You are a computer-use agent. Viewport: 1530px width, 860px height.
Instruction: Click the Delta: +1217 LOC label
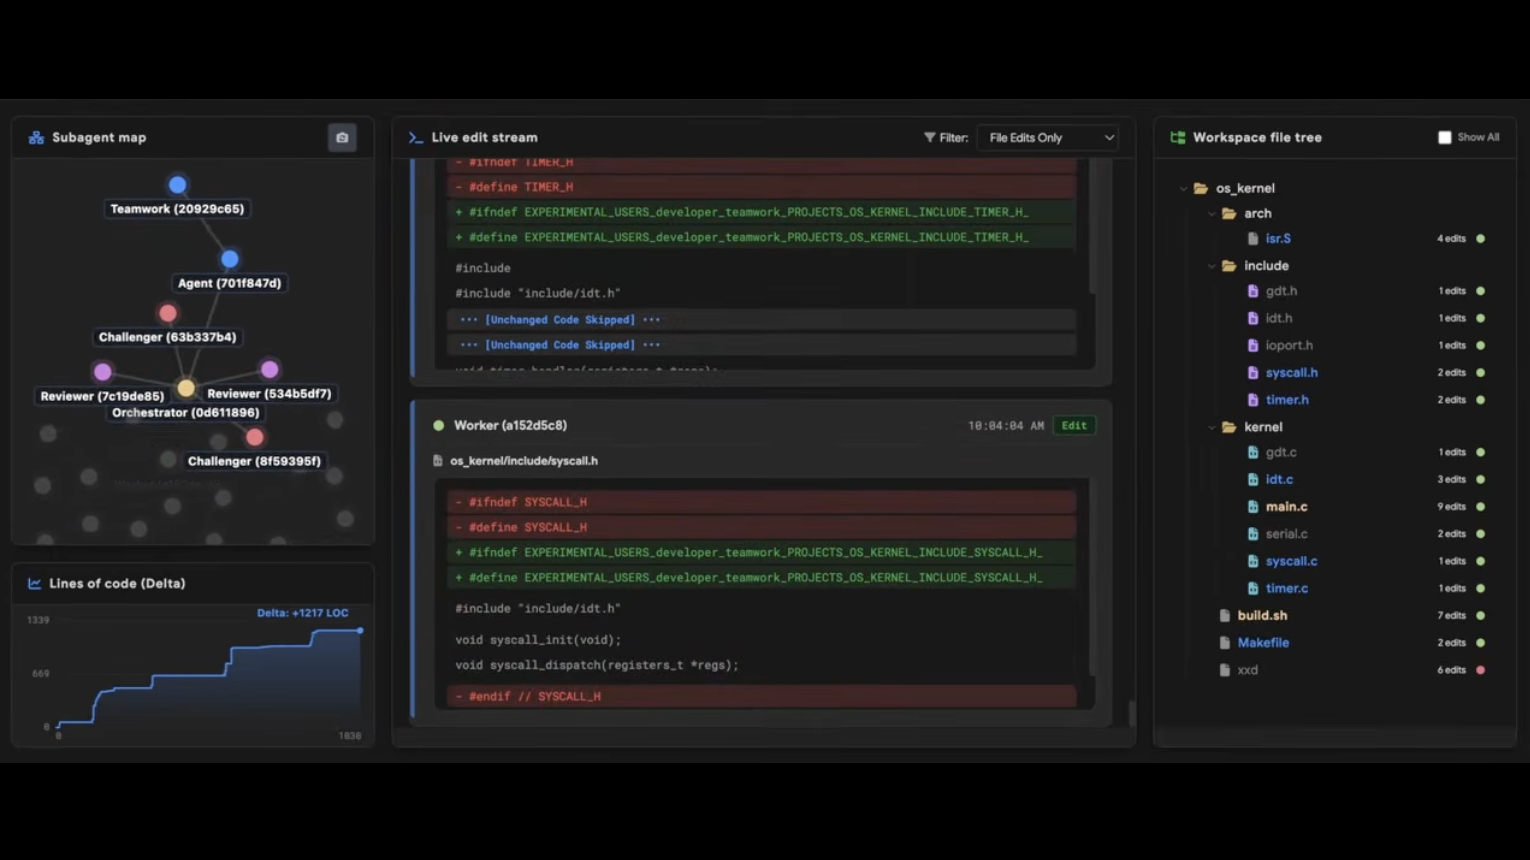[x=302, y=613]
